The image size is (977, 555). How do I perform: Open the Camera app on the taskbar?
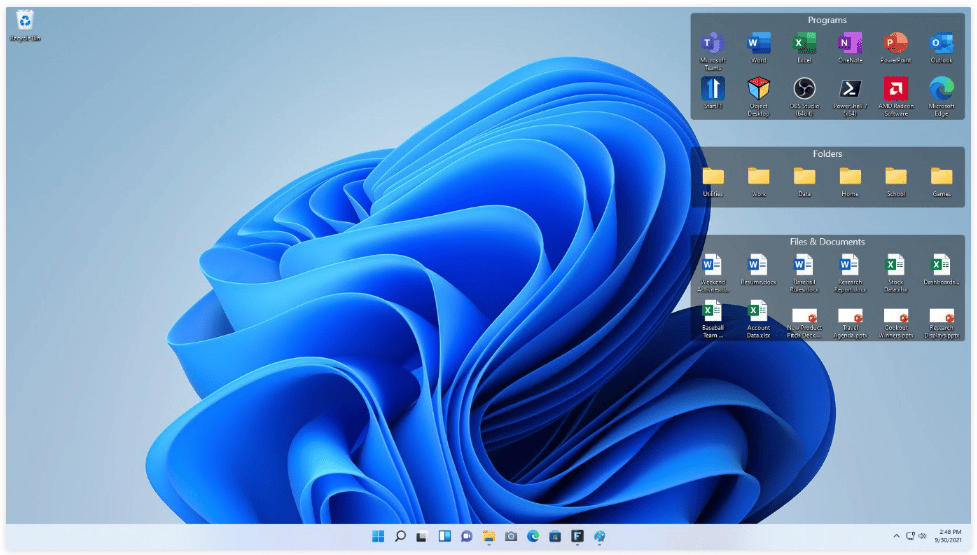tap(510, 536)
